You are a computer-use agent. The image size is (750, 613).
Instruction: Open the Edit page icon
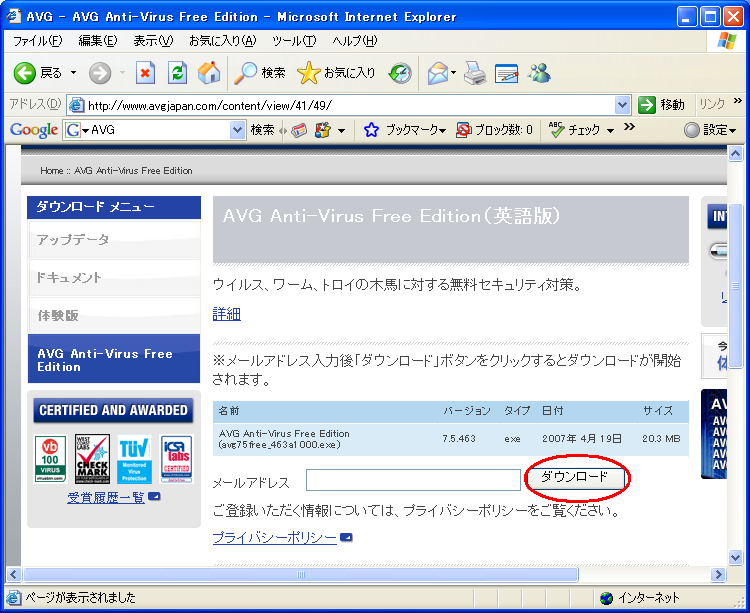point(507,73)
